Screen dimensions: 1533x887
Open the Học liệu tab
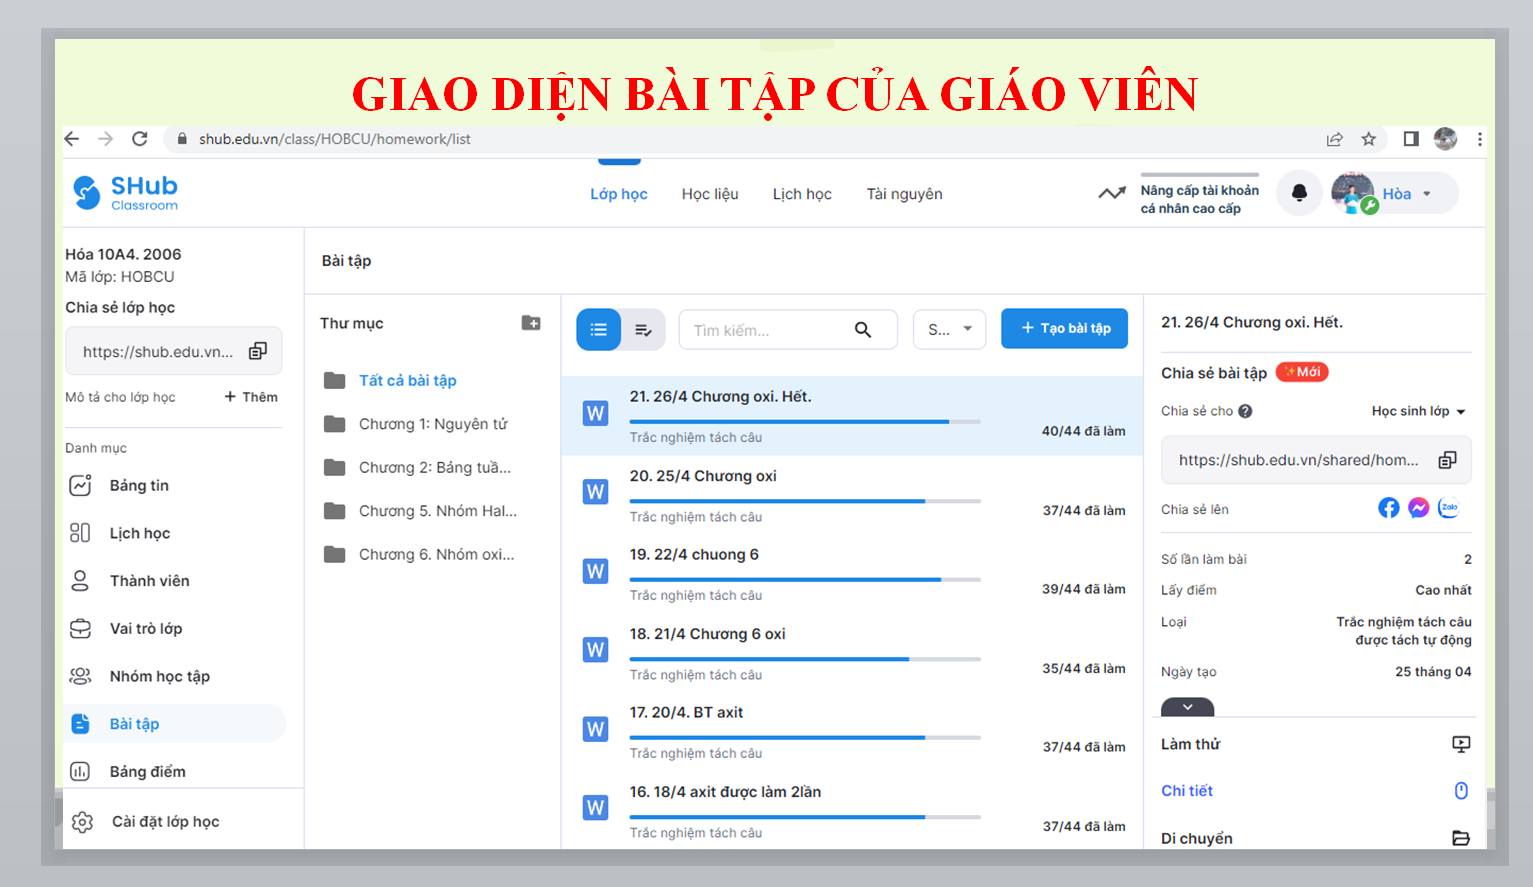coord(710,194)
